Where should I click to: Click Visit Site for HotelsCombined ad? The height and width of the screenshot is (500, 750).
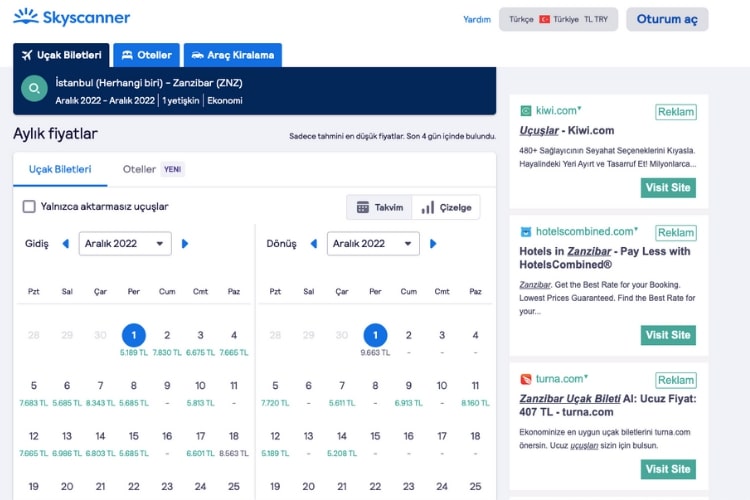[x=668, y=335]
